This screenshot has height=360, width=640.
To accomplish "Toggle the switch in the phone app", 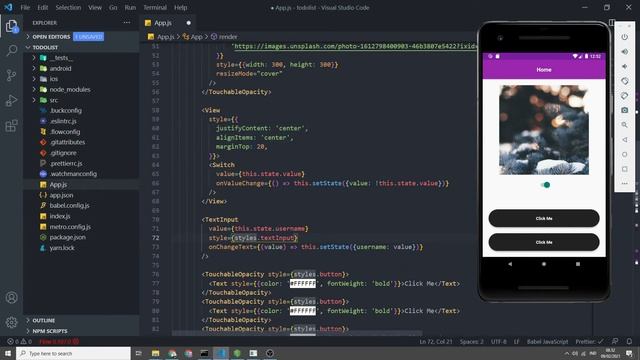I will (x=545, y=185).
